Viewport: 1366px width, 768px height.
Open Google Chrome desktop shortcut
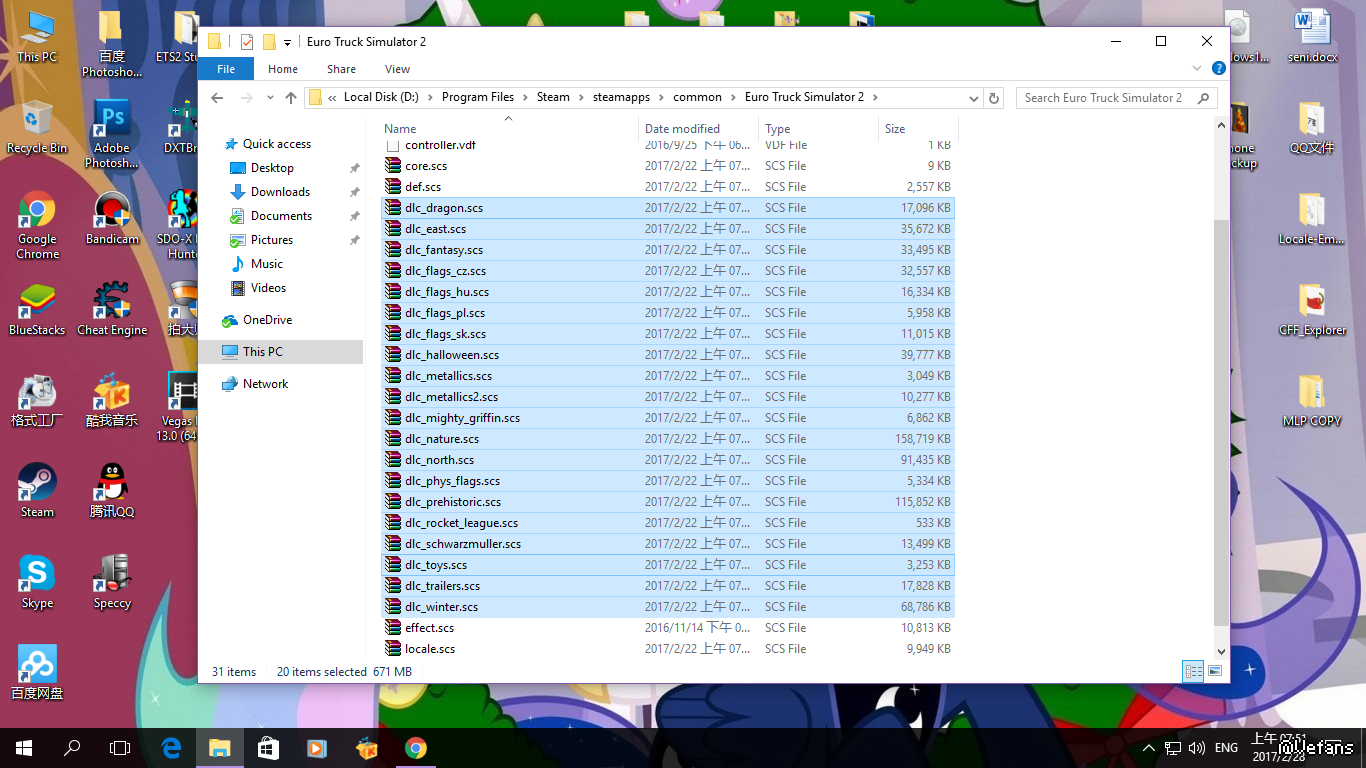tap(37, 226)
